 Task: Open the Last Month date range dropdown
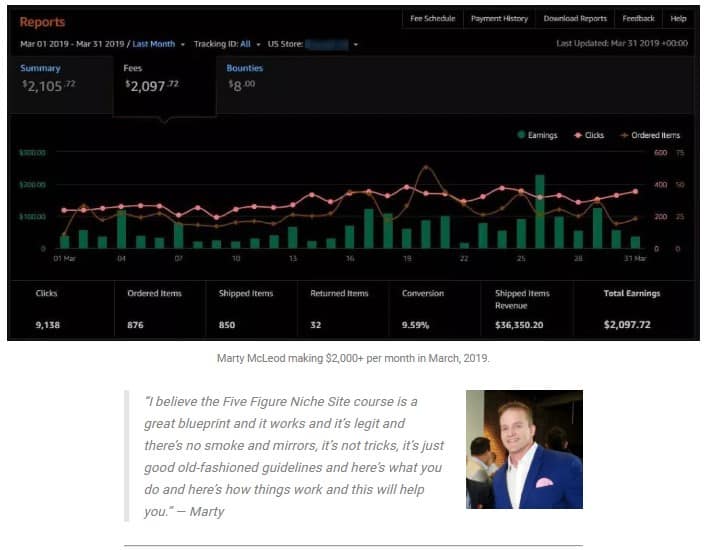[x=183, y=45]
